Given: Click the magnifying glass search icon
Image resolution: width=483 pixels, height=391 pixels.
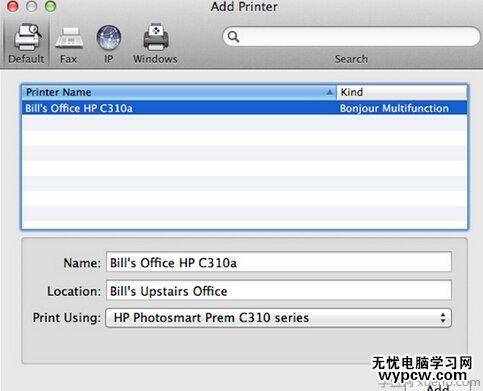Looking at the screenshot, I should pyautogui.click(x=233, y=37).
